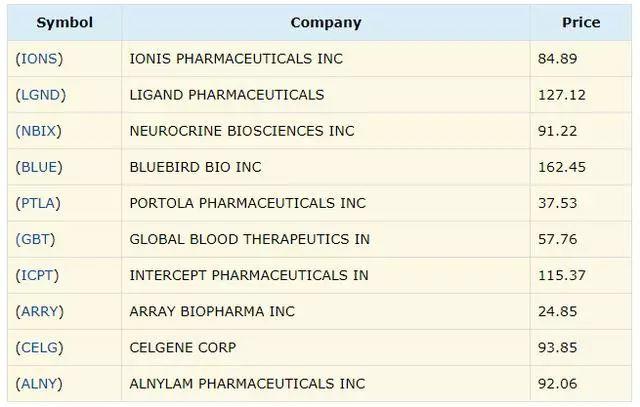640x407 pixels.
Task: Open the CELG stock symbol link
Action: point(39,347)
